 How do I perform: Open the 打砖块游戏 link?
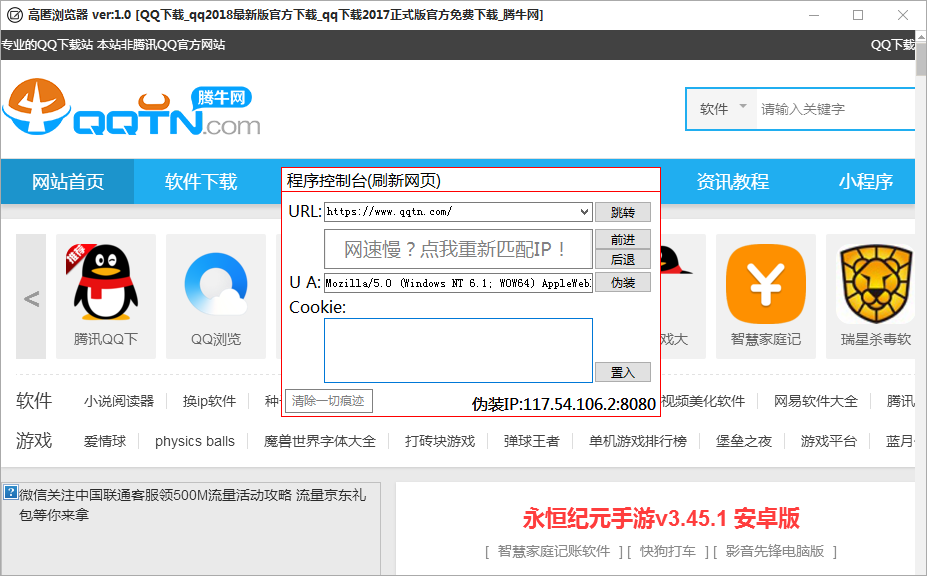(440, 441)
